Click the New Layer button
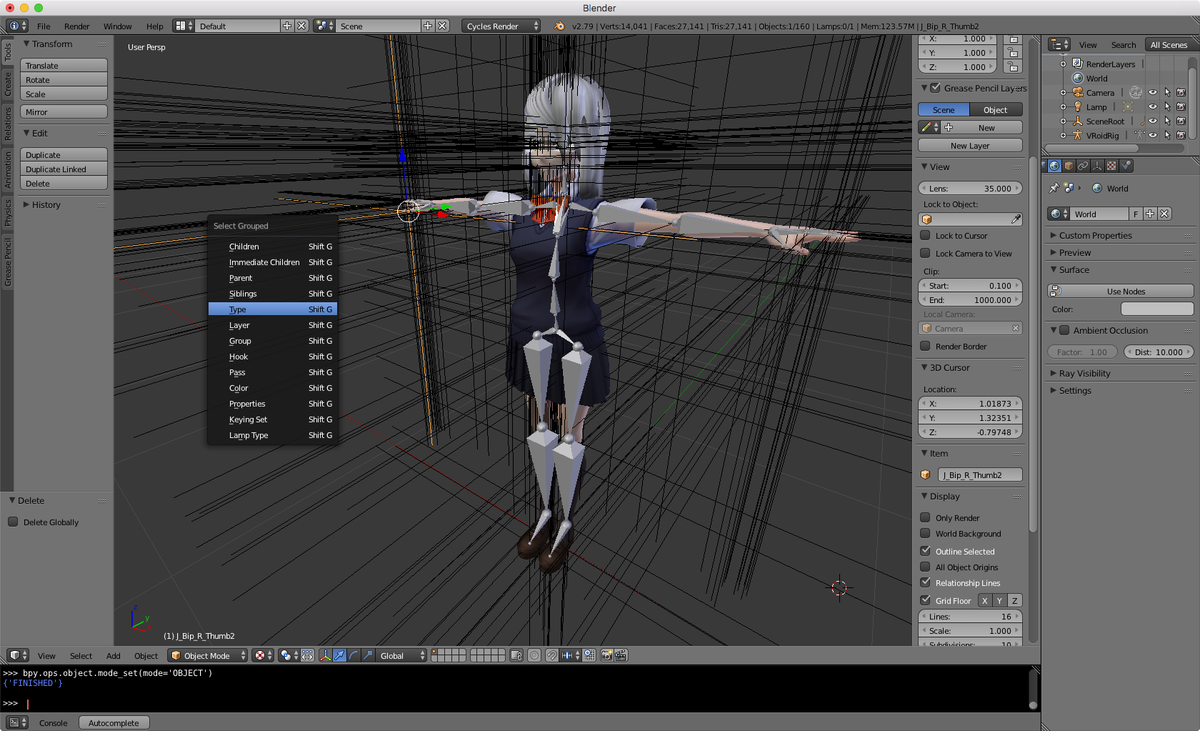 970,146
